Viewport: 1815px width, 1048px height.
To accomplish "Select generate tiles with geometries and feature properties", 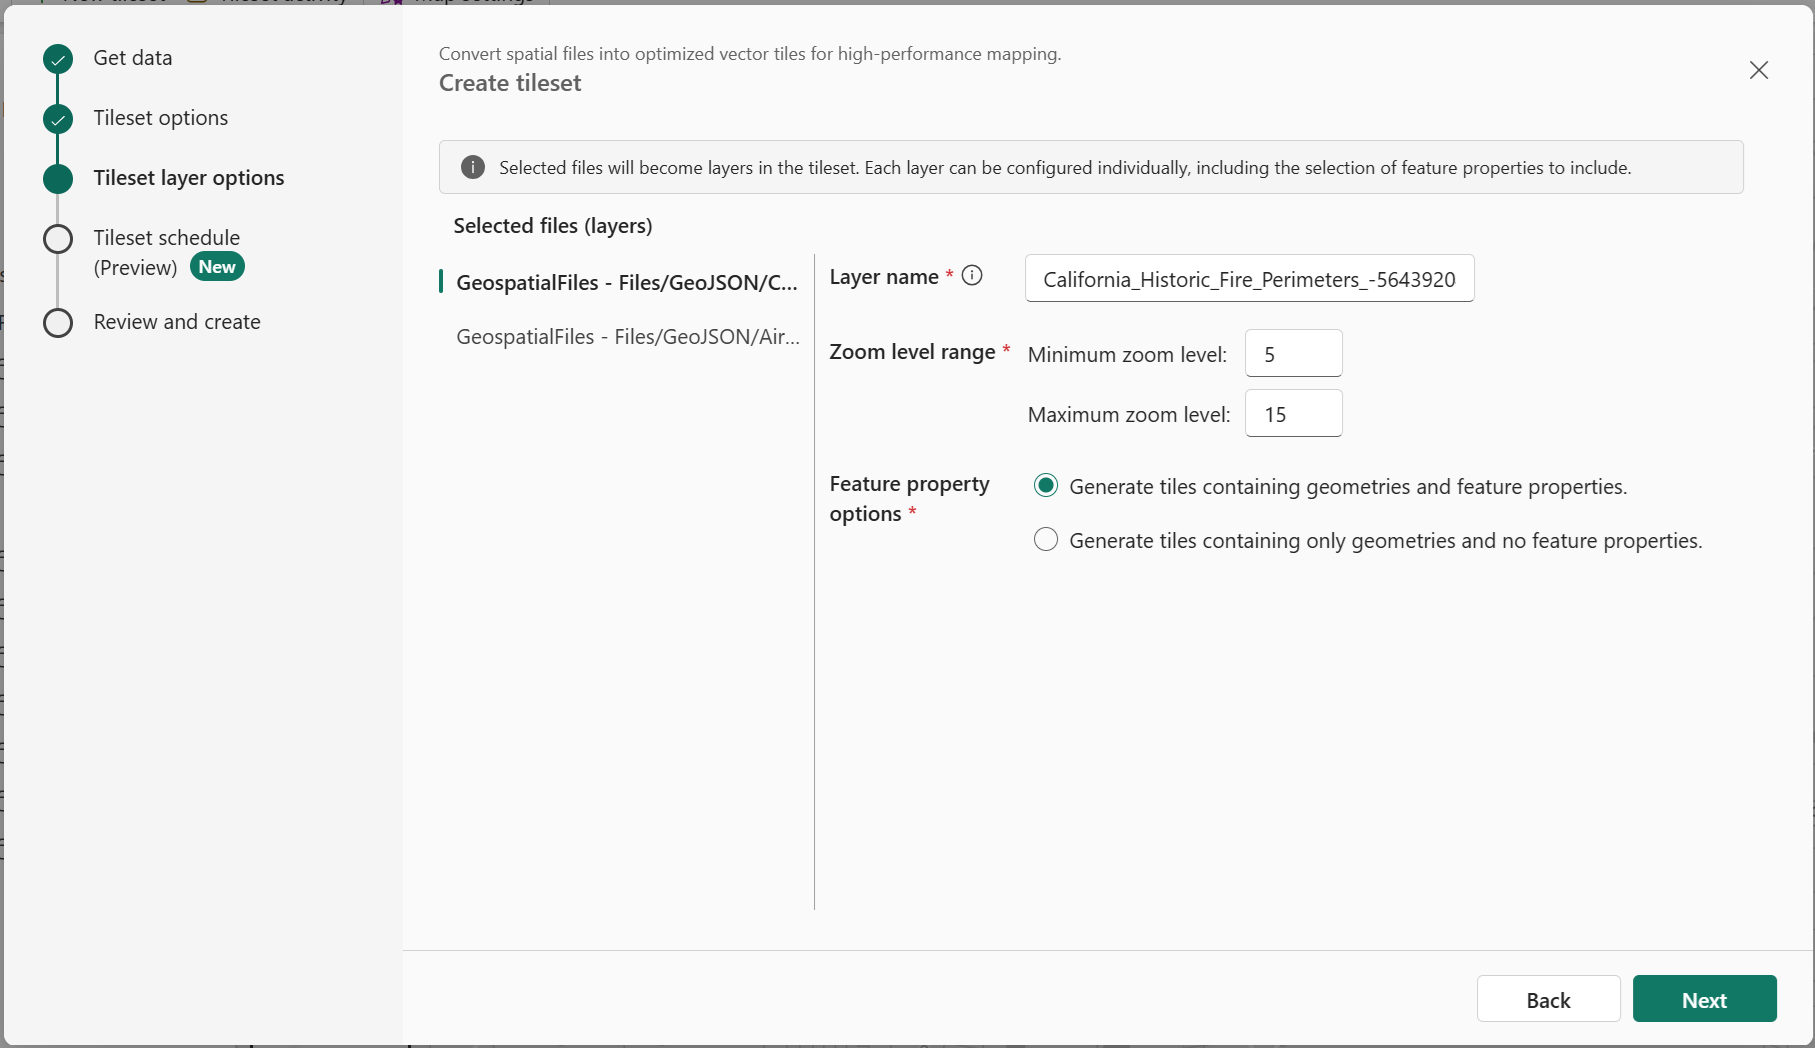I will (1046, 486).
